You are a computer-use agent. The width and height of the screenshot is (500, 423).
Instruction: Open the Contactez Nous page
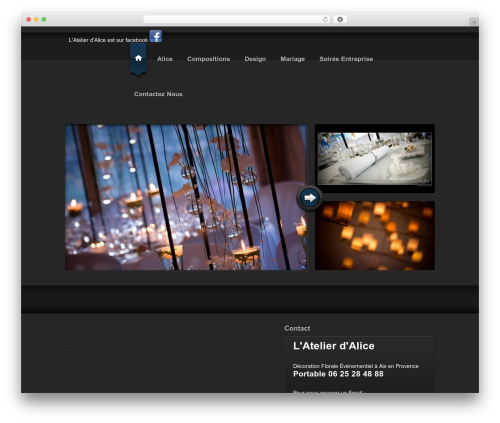(x=158, y=94)
